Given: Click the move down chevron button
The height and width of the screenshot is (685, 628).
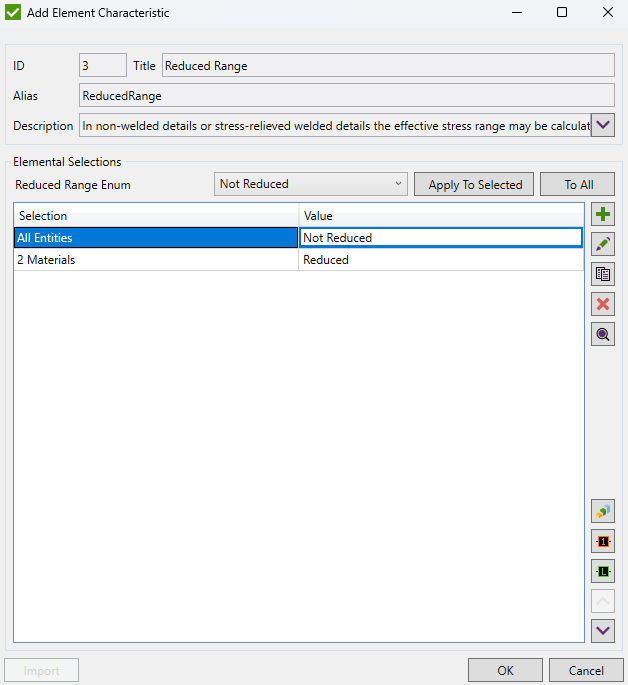Looking at the screenshot, I should [x=603, y=630].
